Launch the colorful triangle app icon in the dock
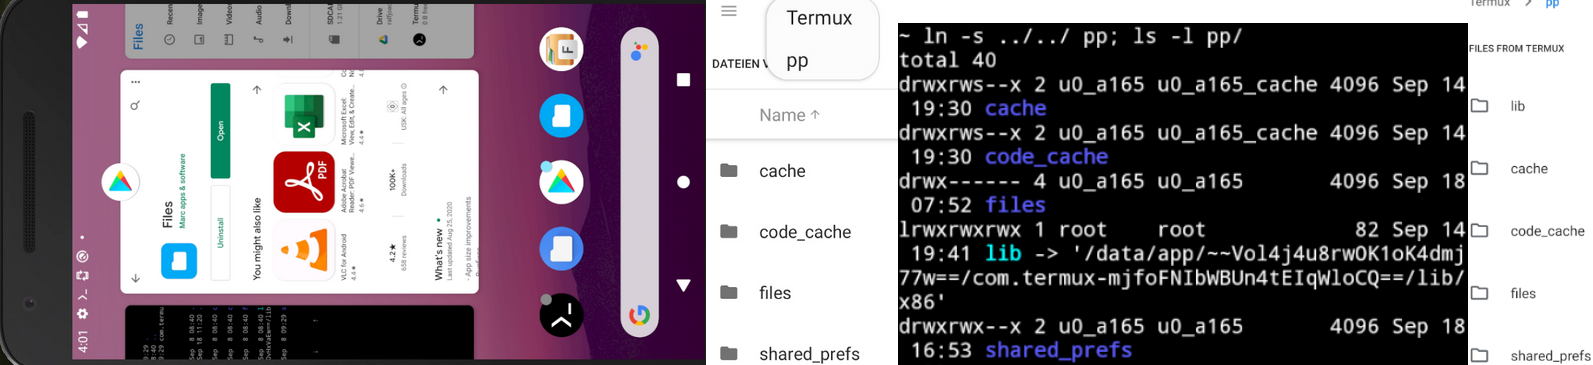The height and width of the screenshot is (365, 1593). pyautogui.click(x=562, y=182)
